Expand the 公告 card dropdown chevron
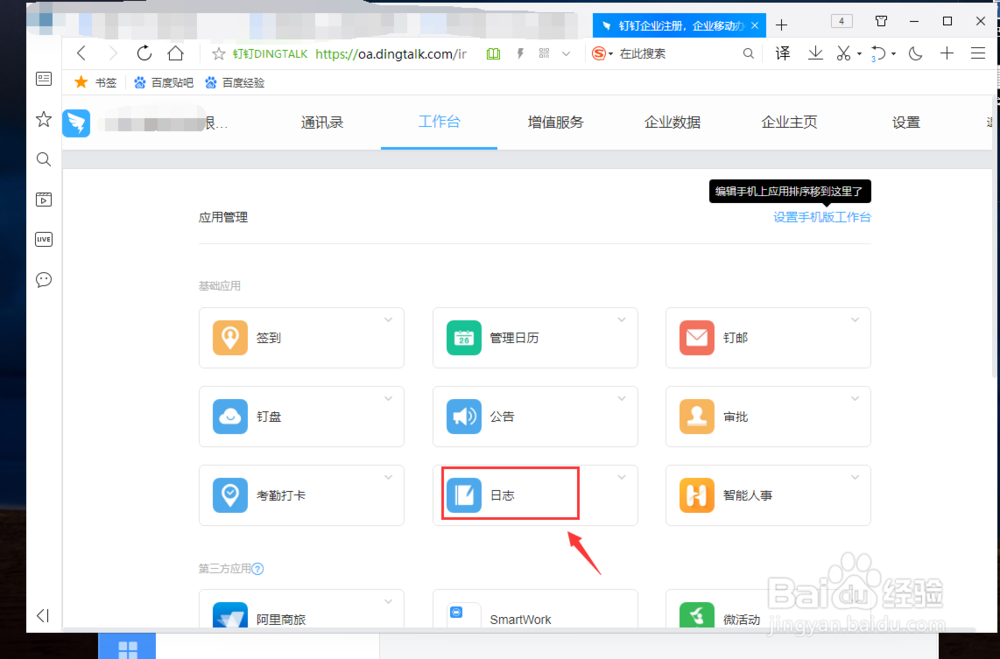 622,399
